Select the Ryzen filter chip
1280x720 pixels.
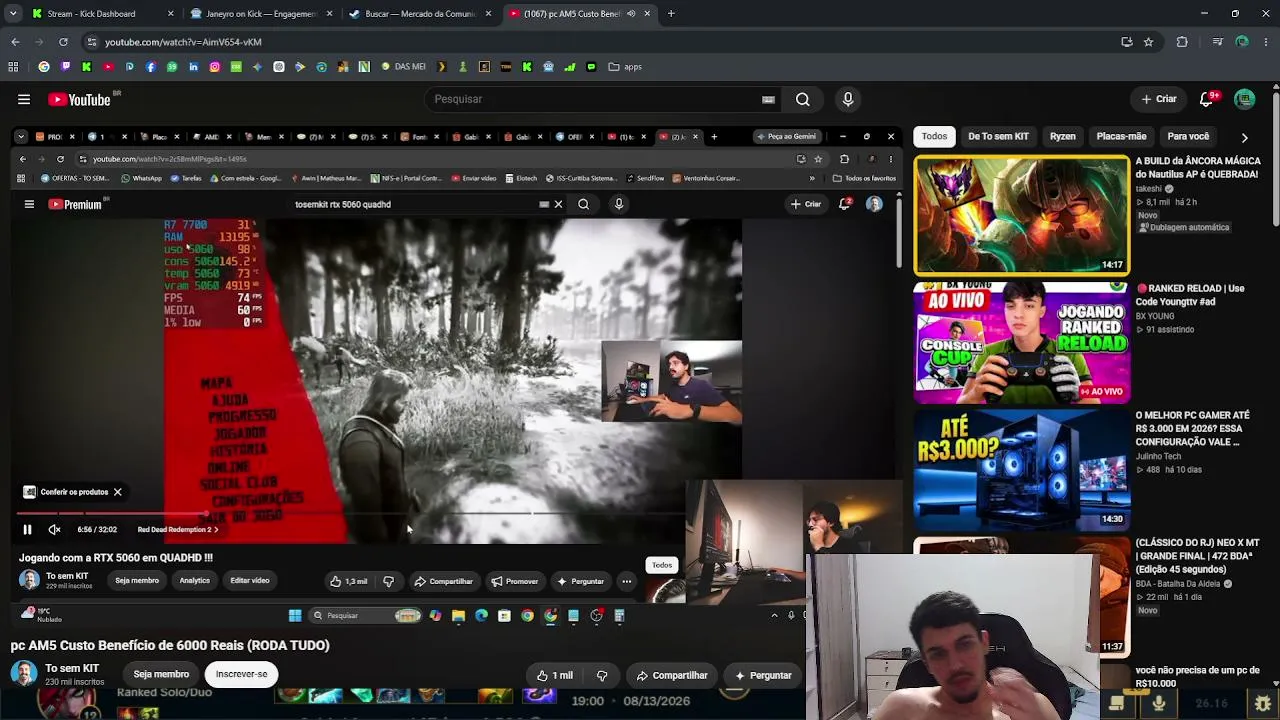click(x=1063, y=136)
